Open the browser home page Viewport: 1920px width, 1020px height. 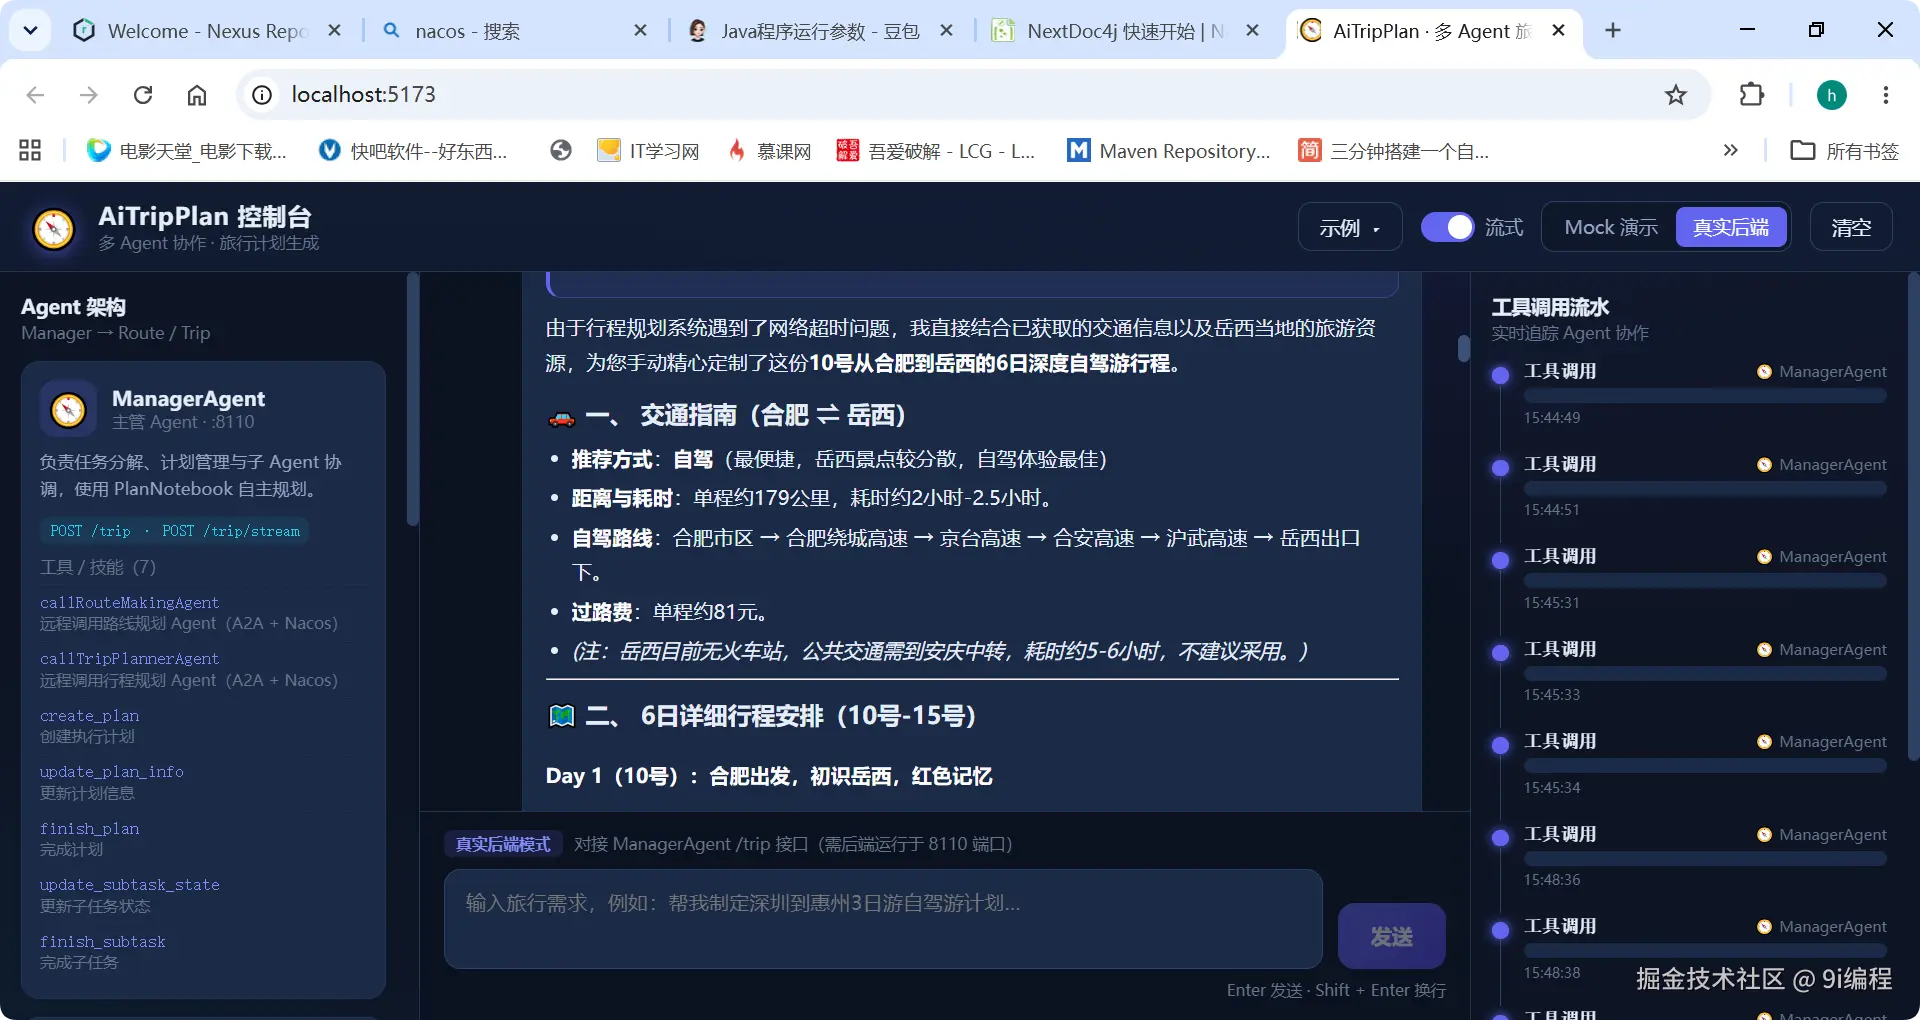pyautogui.click(x=197, y=95)
